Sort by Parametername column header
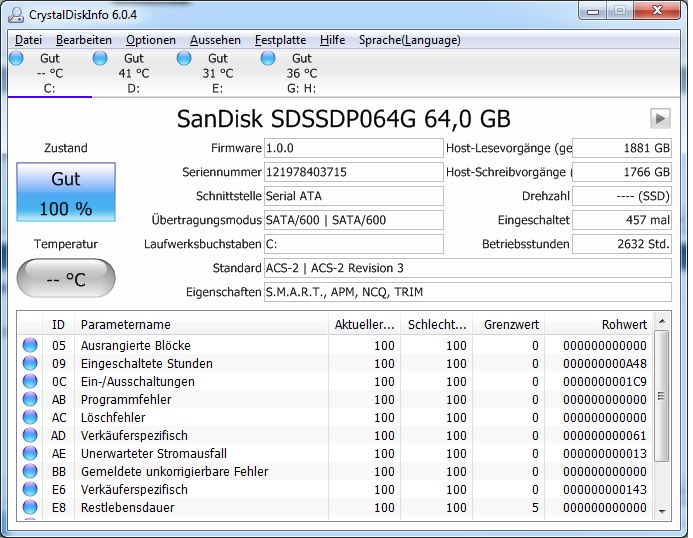693x538 pixels. [201, 324]
